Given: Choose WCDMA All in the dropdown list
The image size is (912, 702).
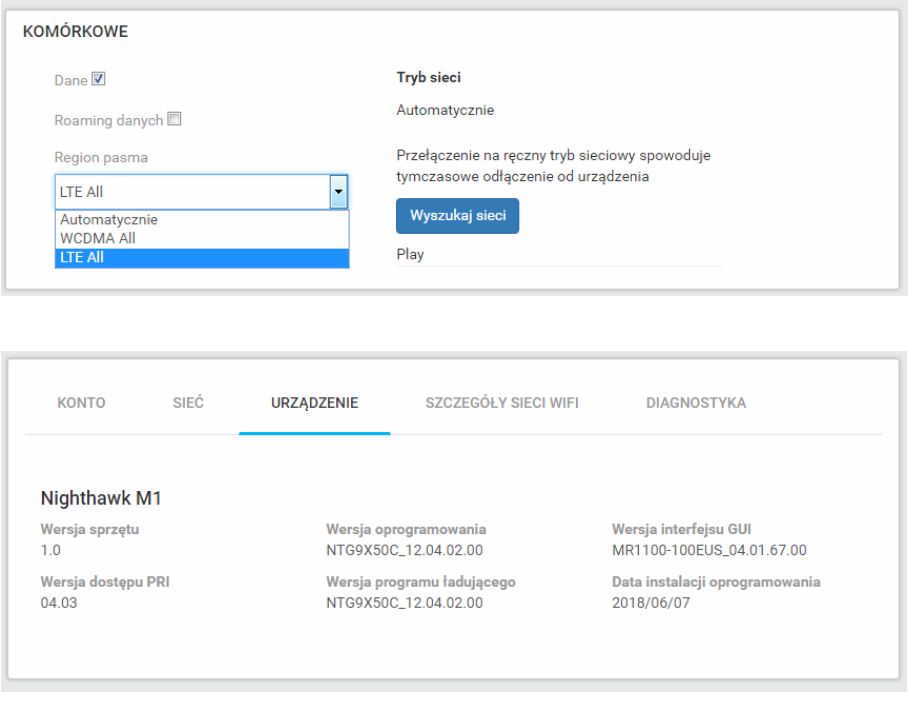Looking at the screenshot, I should (x=98, y=238).
